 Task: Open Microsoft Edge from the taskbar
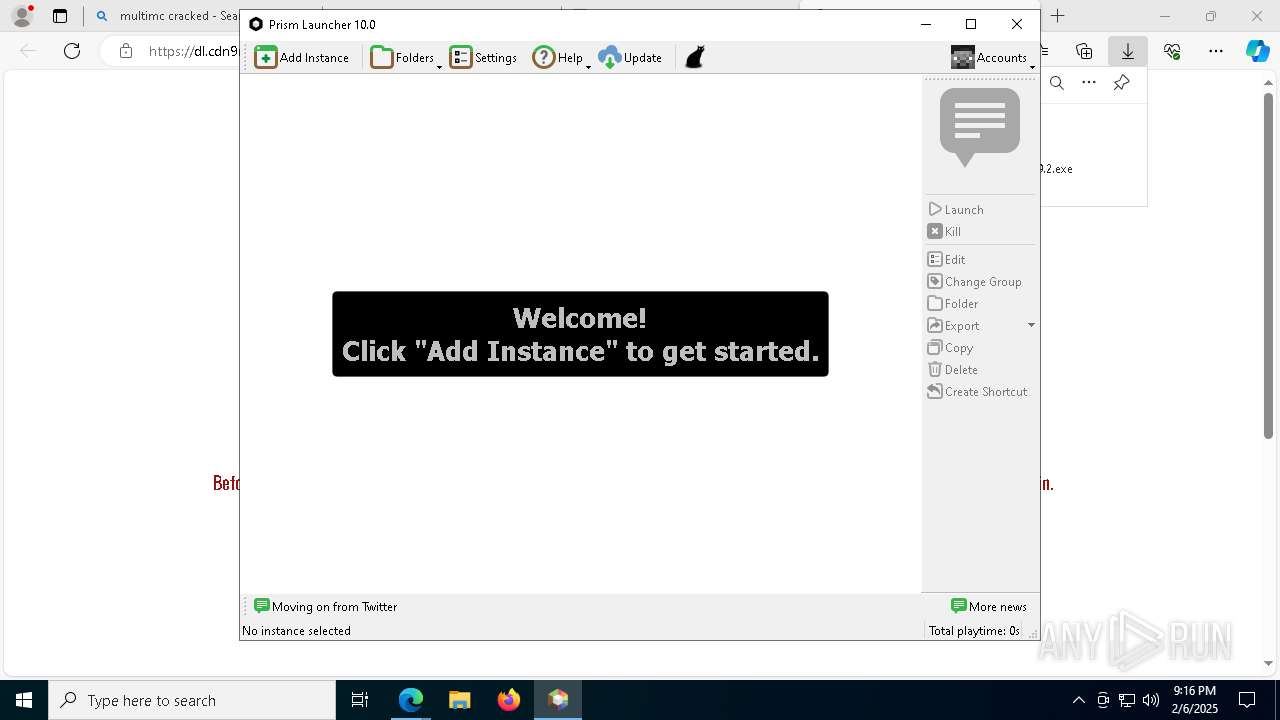click(411, 700)
